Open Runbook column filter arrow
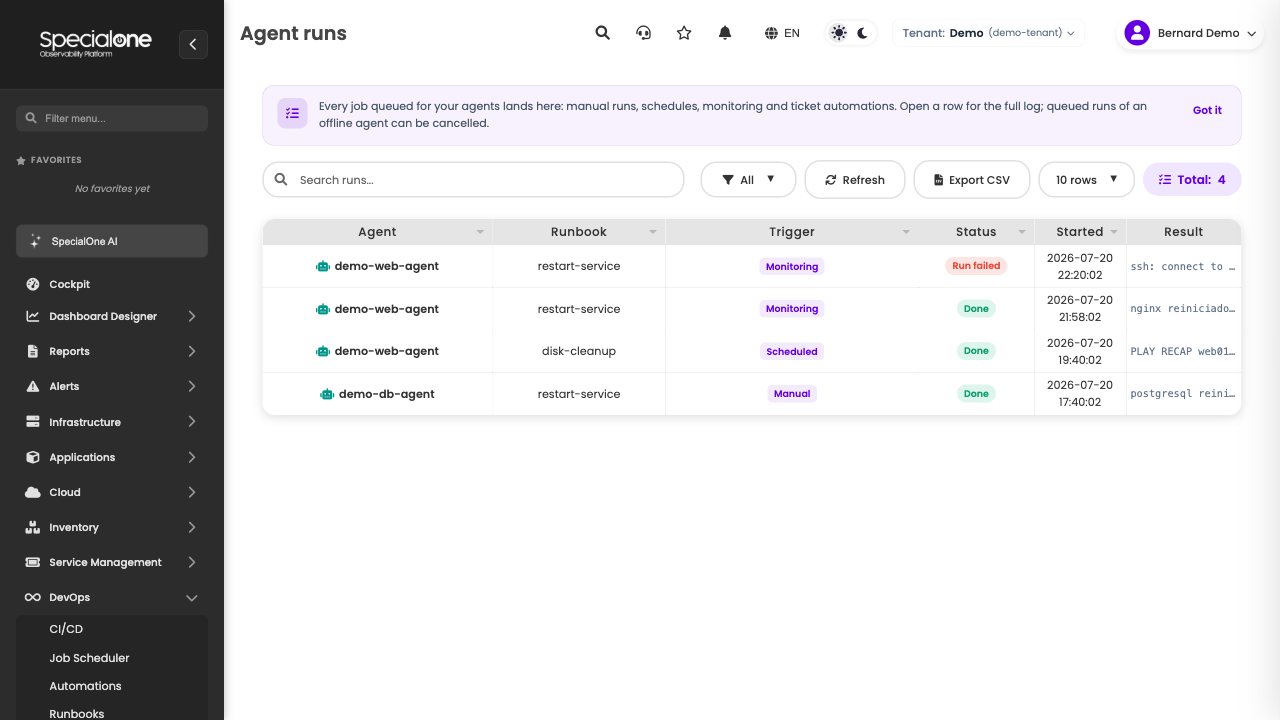Screen dimensions: 1280x720 653,232
